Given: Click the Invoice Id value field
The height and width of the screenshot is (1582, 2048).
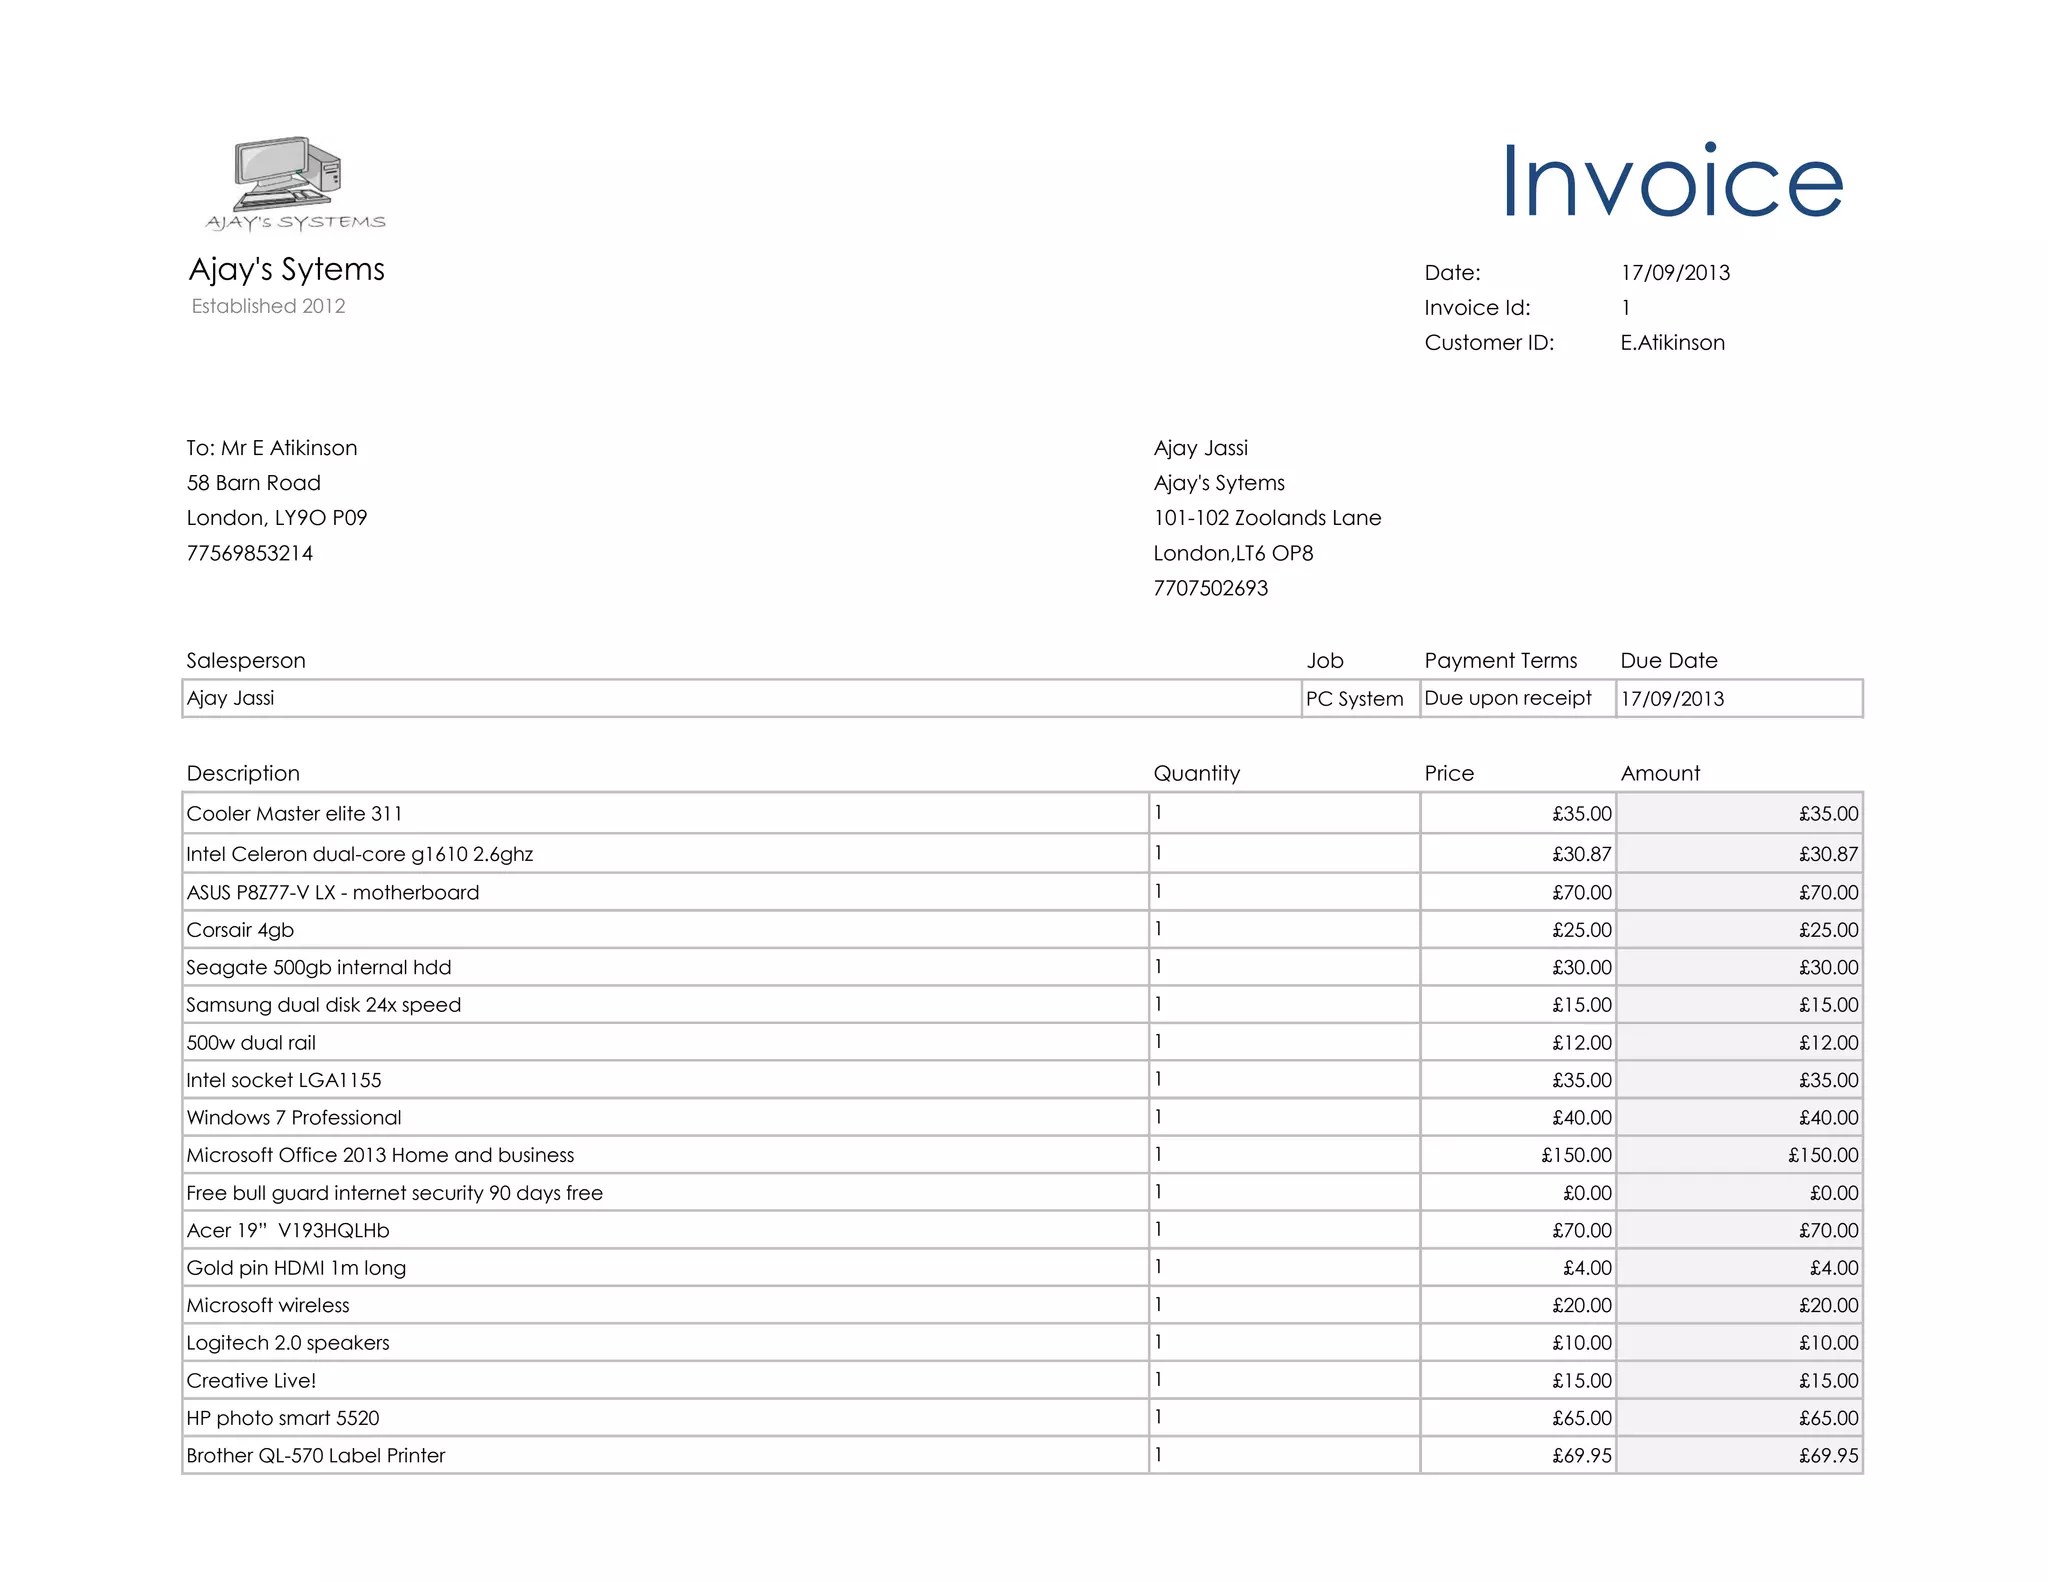Looking at the screenshot, I should coord(1626,308).
